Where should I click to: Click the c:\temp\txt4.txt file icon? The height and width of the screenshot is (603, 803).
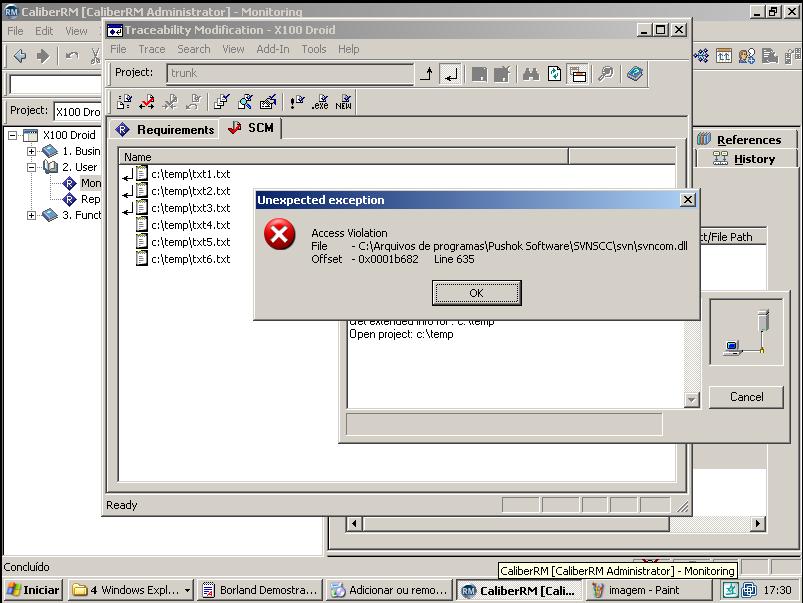(142, 225)
